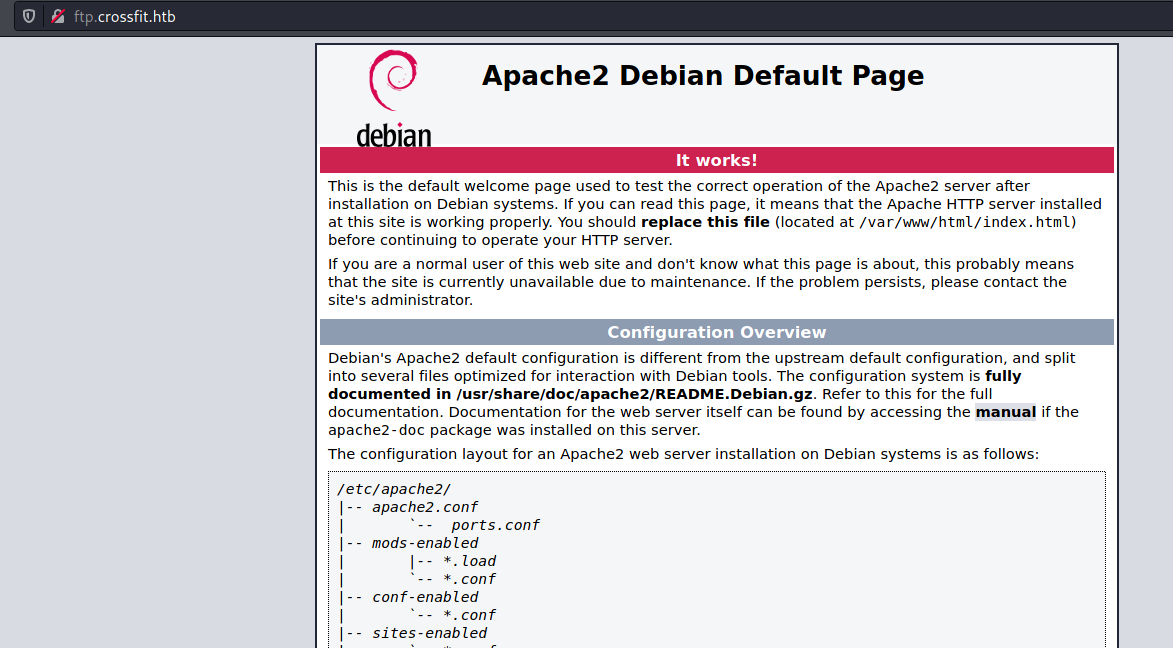Screen dimensions: 1173x648
Task: Click the *.load tree entry
Action: tap(469, 561)
